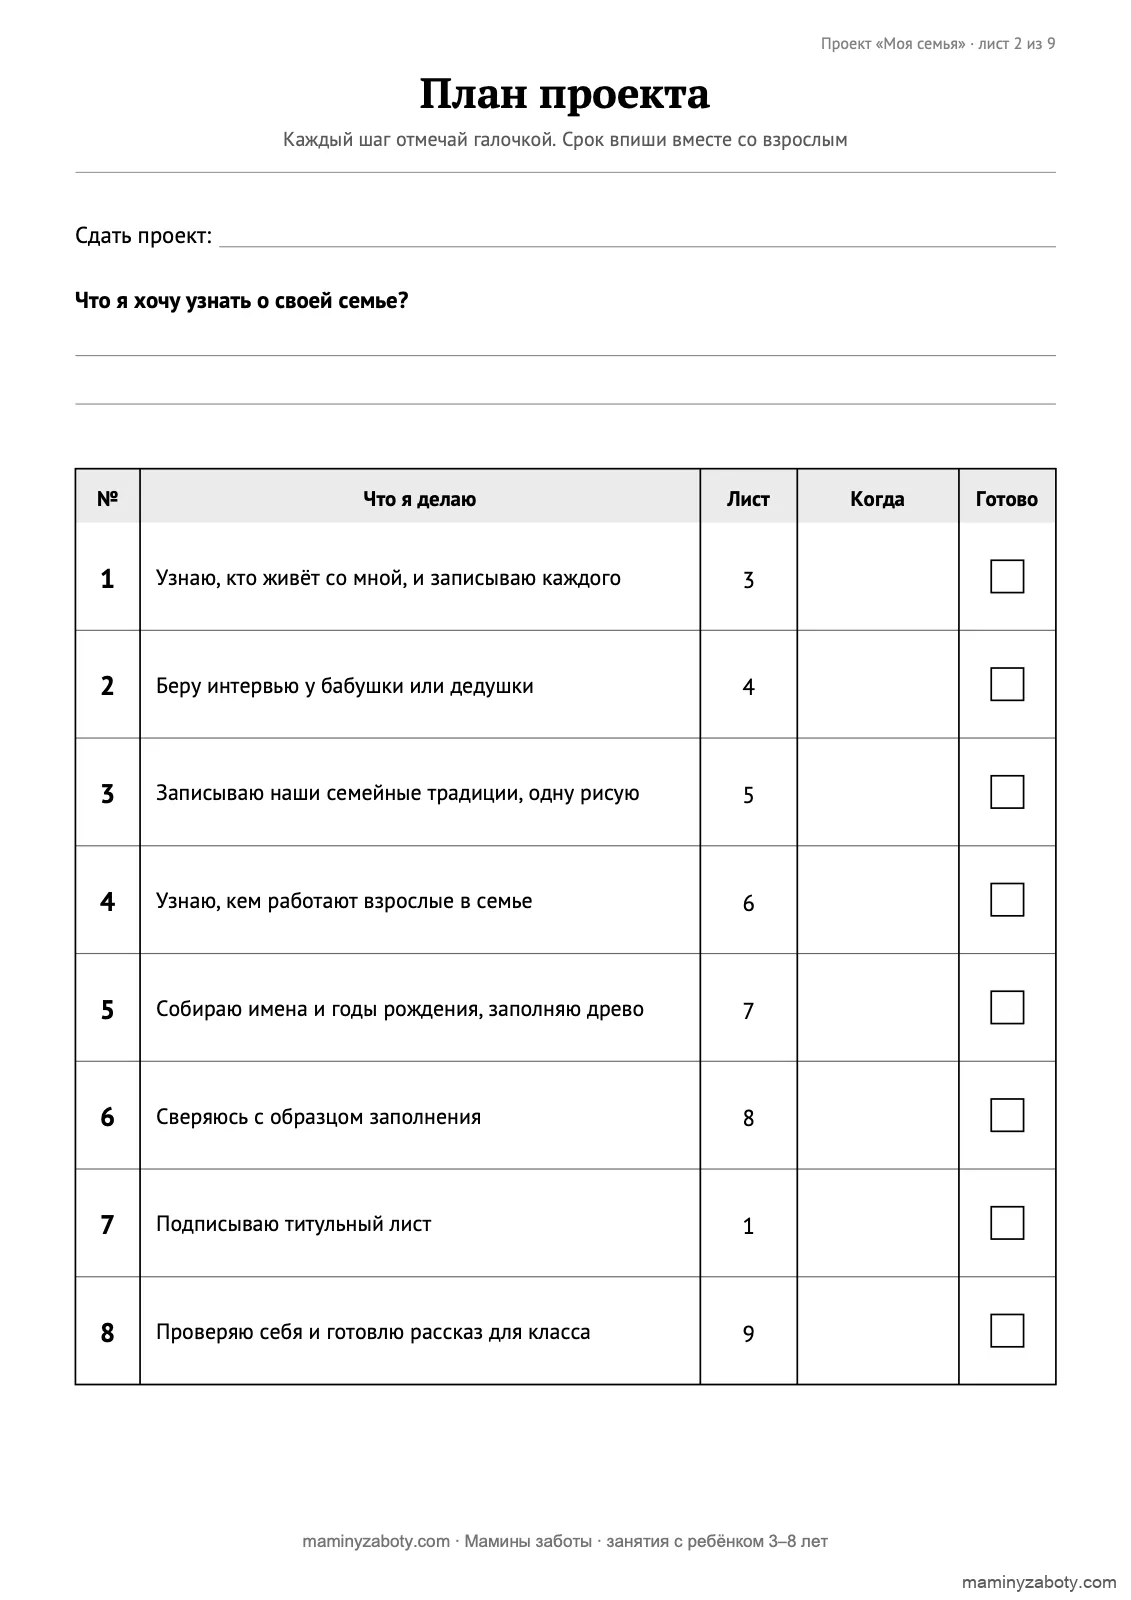Click the Когда cell for step 8

(x=877, y=1331)
